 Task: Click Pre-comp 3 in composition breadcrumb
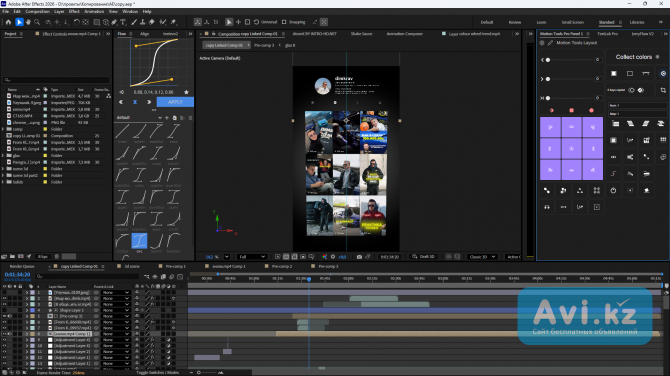[x=264, y=45]
